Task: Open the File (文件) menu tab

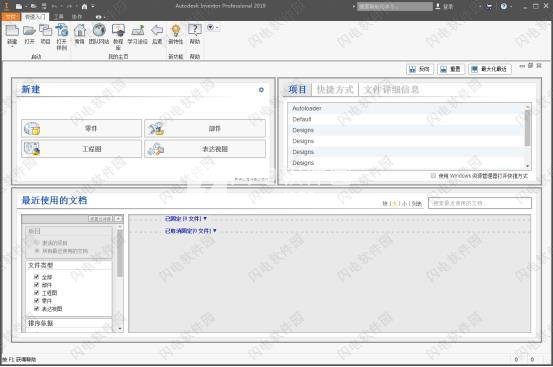Action: 11,17
